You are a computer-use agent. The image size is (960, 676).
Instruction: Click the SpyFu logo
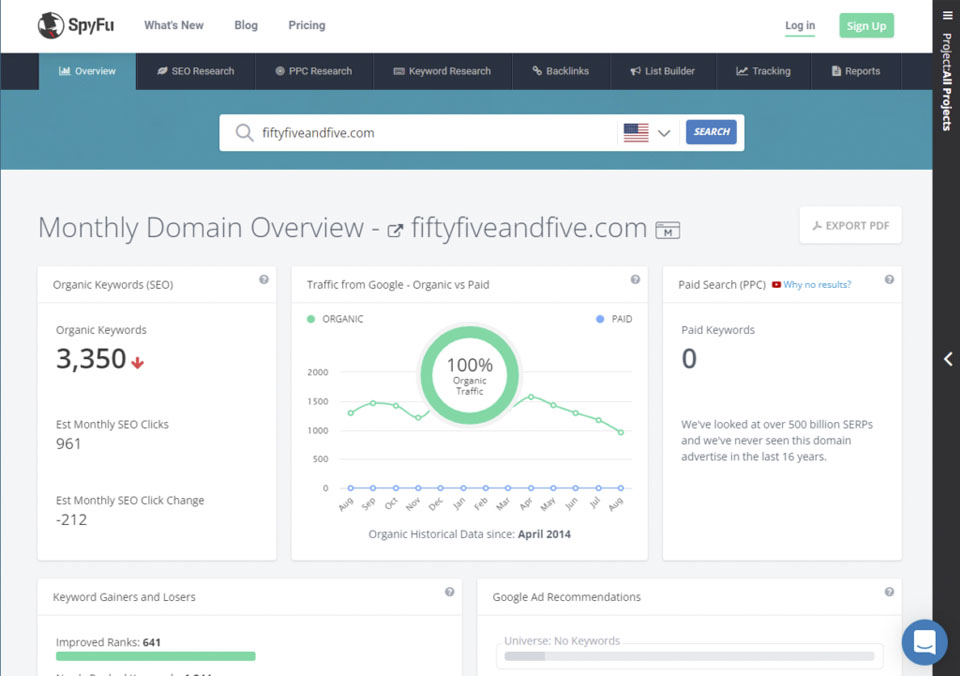[76, 25]
